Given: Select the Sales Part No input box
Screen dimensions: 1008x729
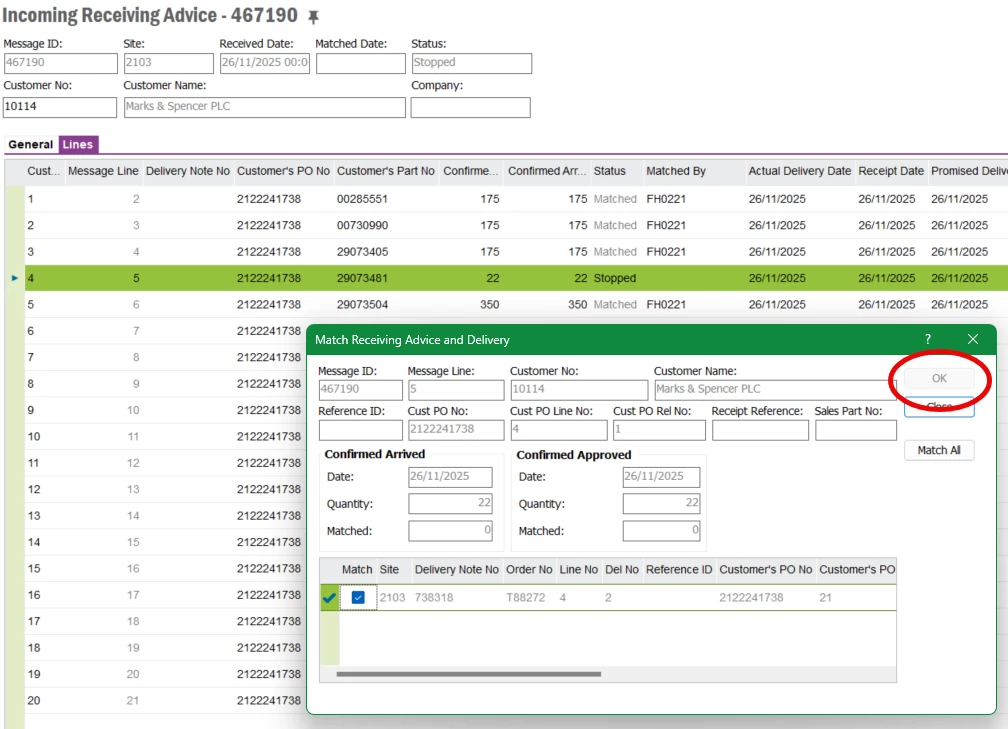Looking at the screenshot, I should tap(855, 430).
